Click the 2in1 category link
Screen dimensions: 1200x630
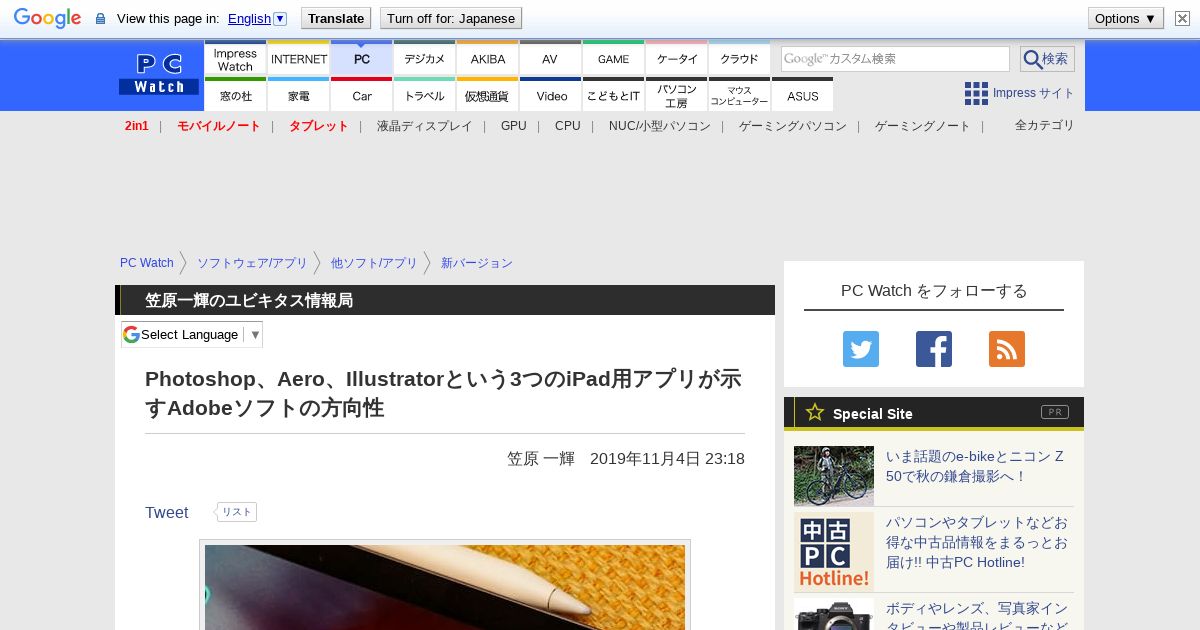tap(137, 126)
